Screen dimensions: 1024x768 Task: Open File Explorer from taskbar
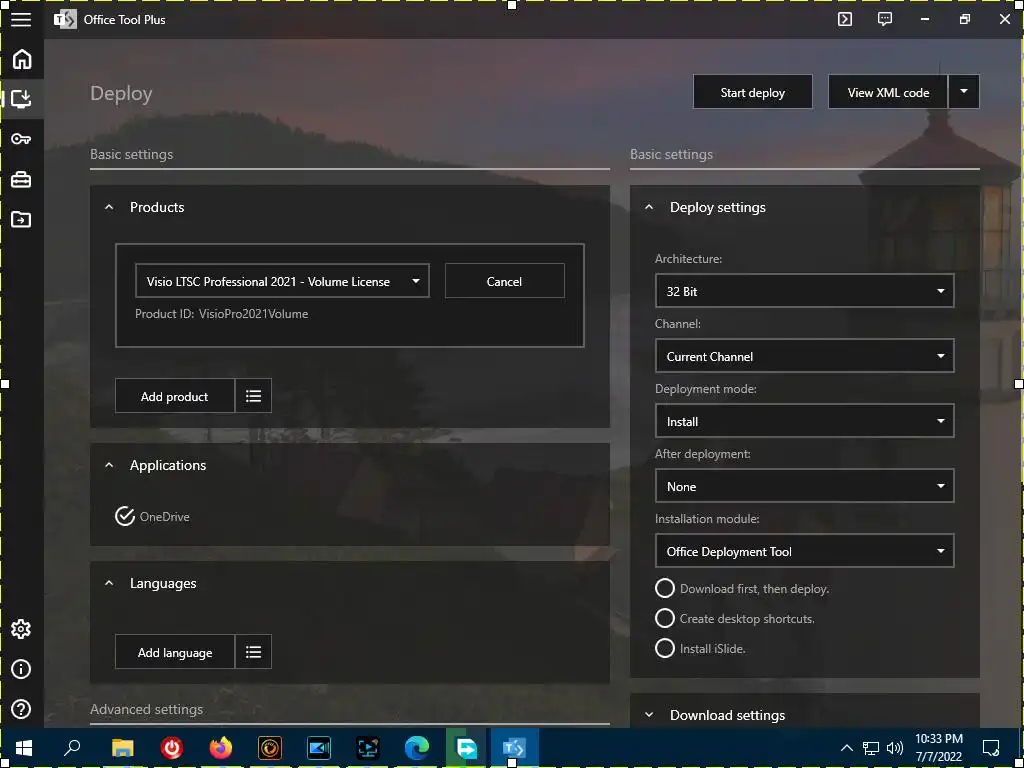point(122,748)
